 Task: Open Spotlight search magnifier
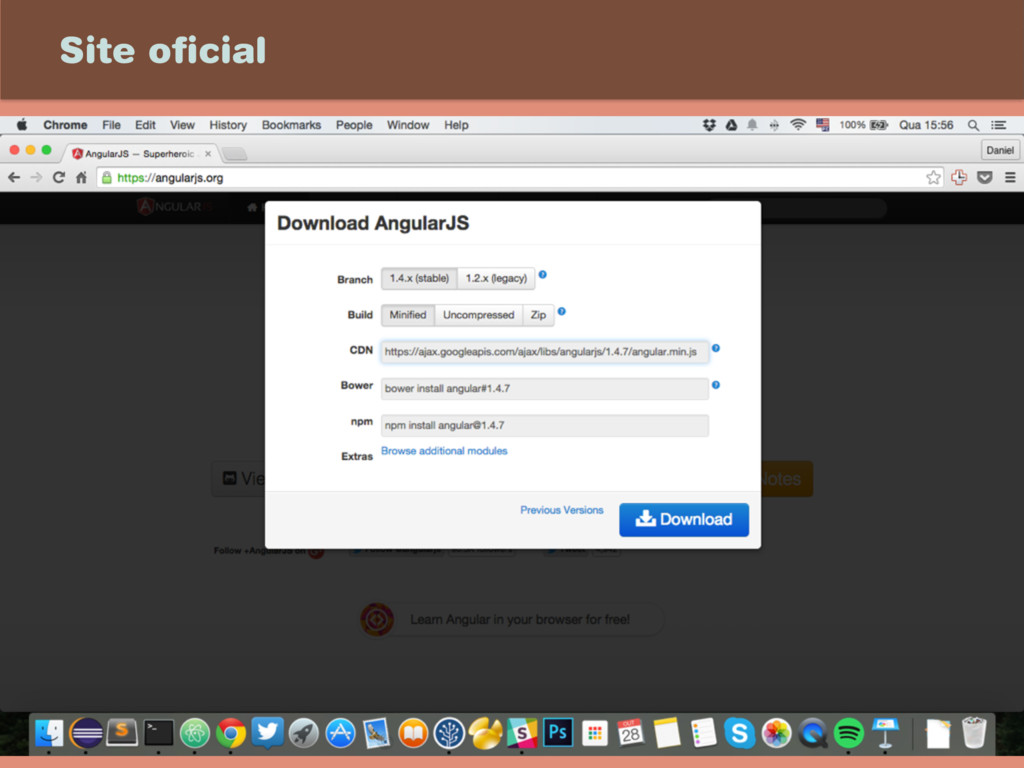pyautogui.click(x=973, y=125)
